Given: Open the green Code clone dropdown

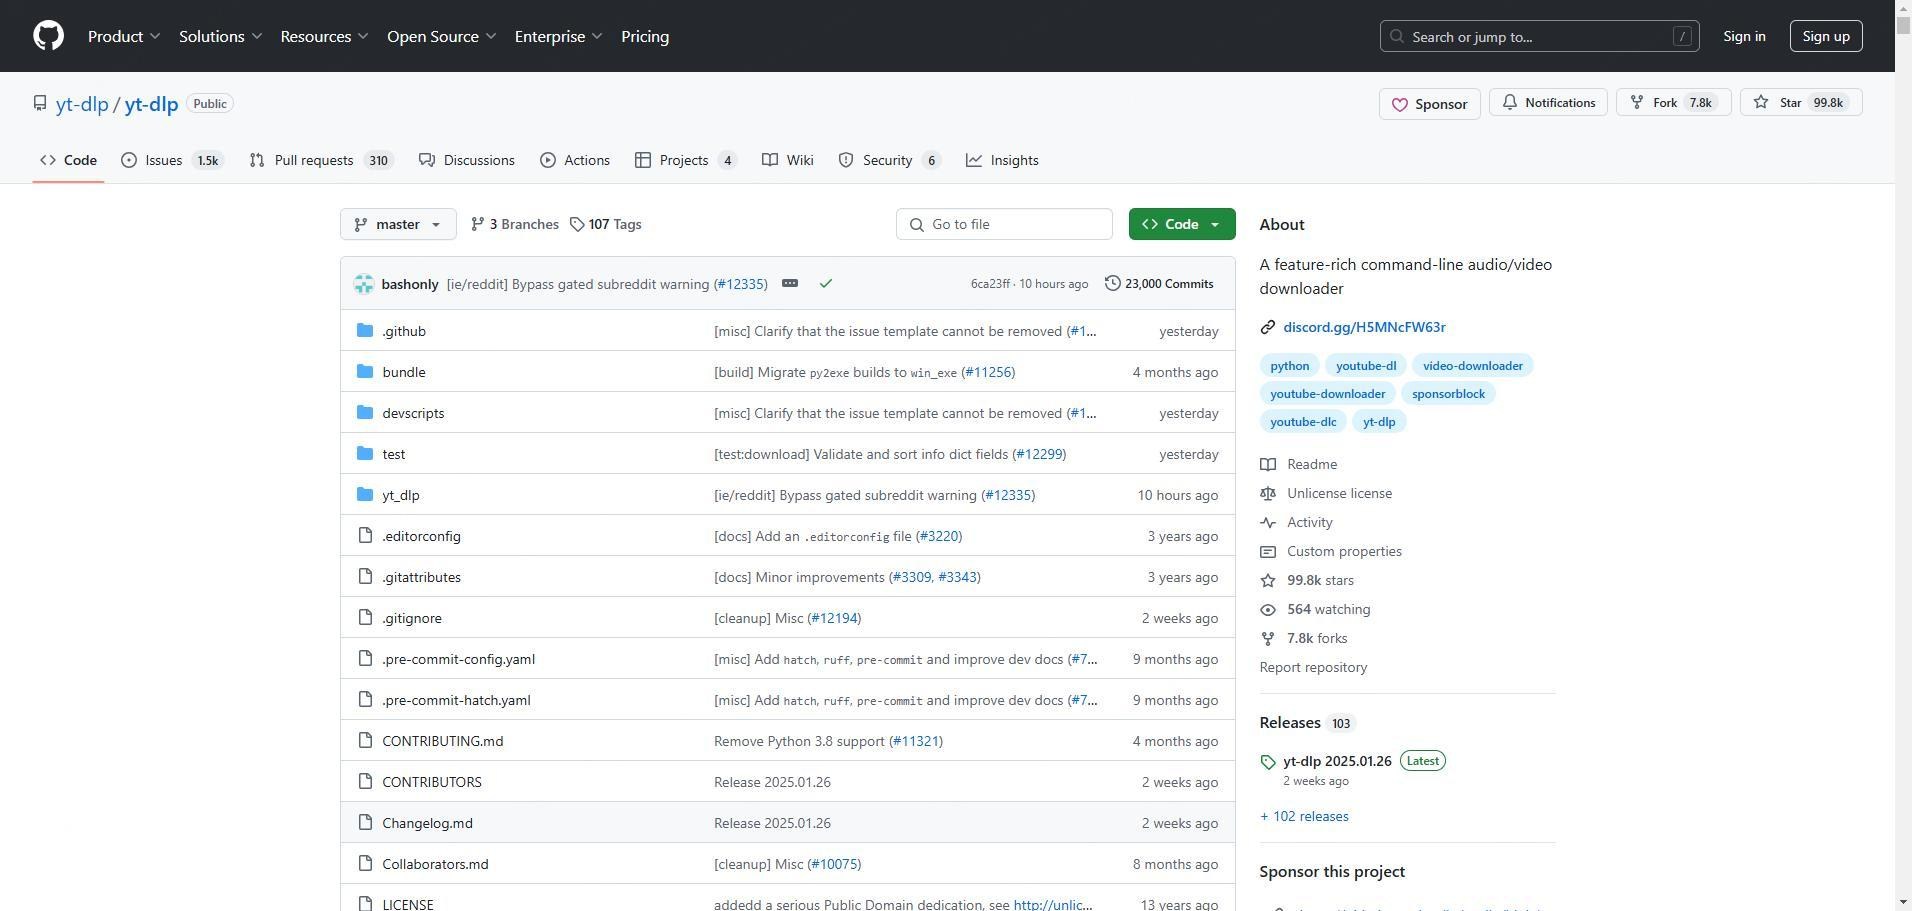Looking at the screenshot, I should click(x=1182, y=224).
